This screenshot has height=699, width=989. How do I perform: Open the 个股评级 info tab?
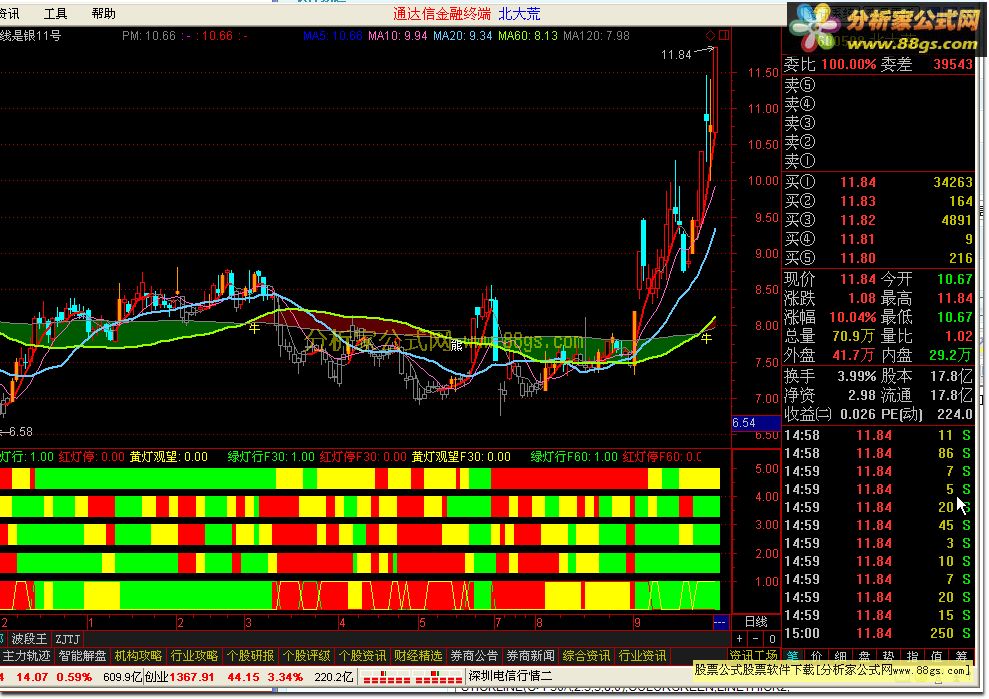coord(307,656)
